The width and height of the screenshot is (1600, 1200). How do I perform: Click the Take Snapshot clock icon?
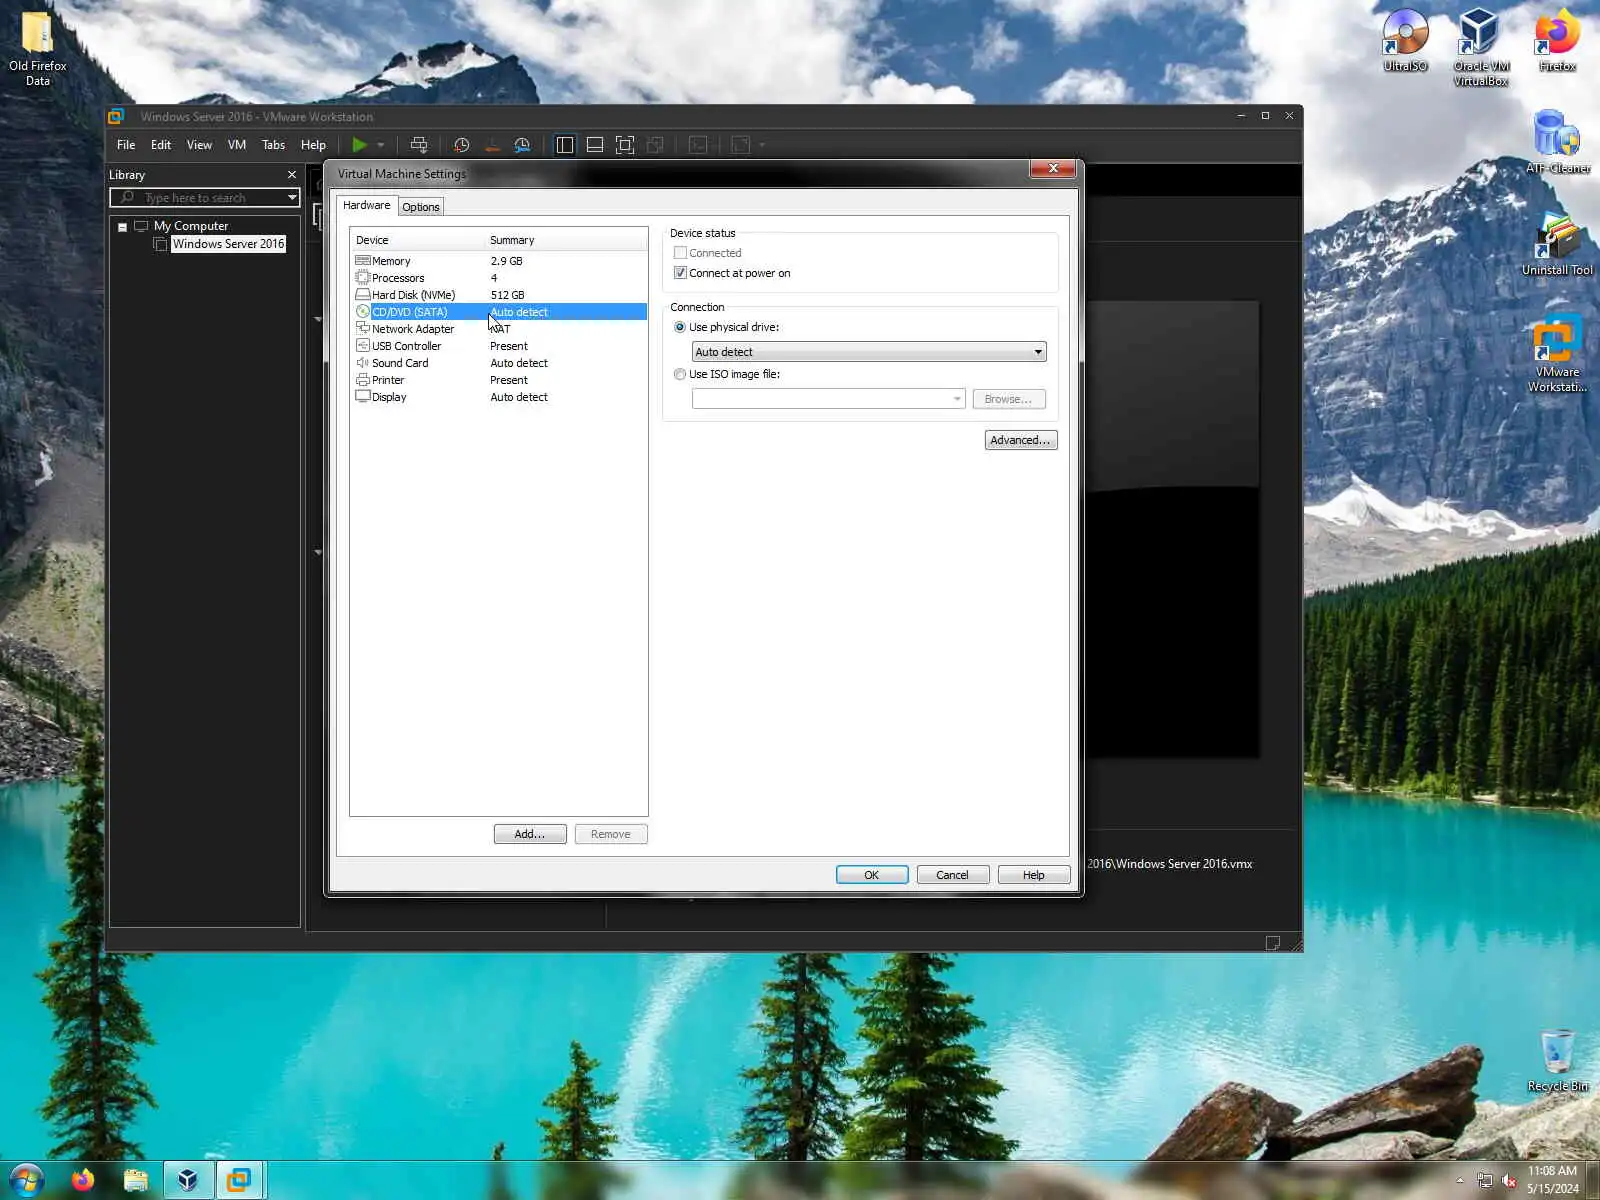pyautogui.click(x=462, y=145)
